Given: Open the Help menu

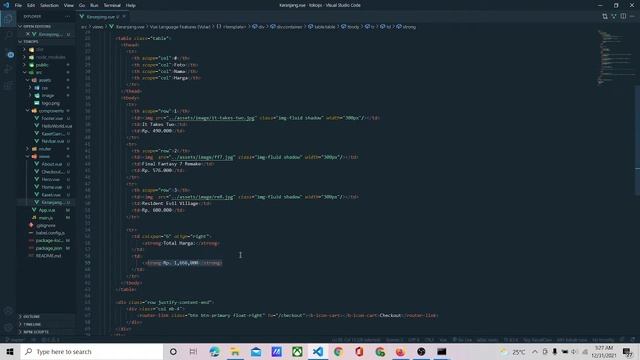Looking at the screenshot, I should click(x=131, y=5).
